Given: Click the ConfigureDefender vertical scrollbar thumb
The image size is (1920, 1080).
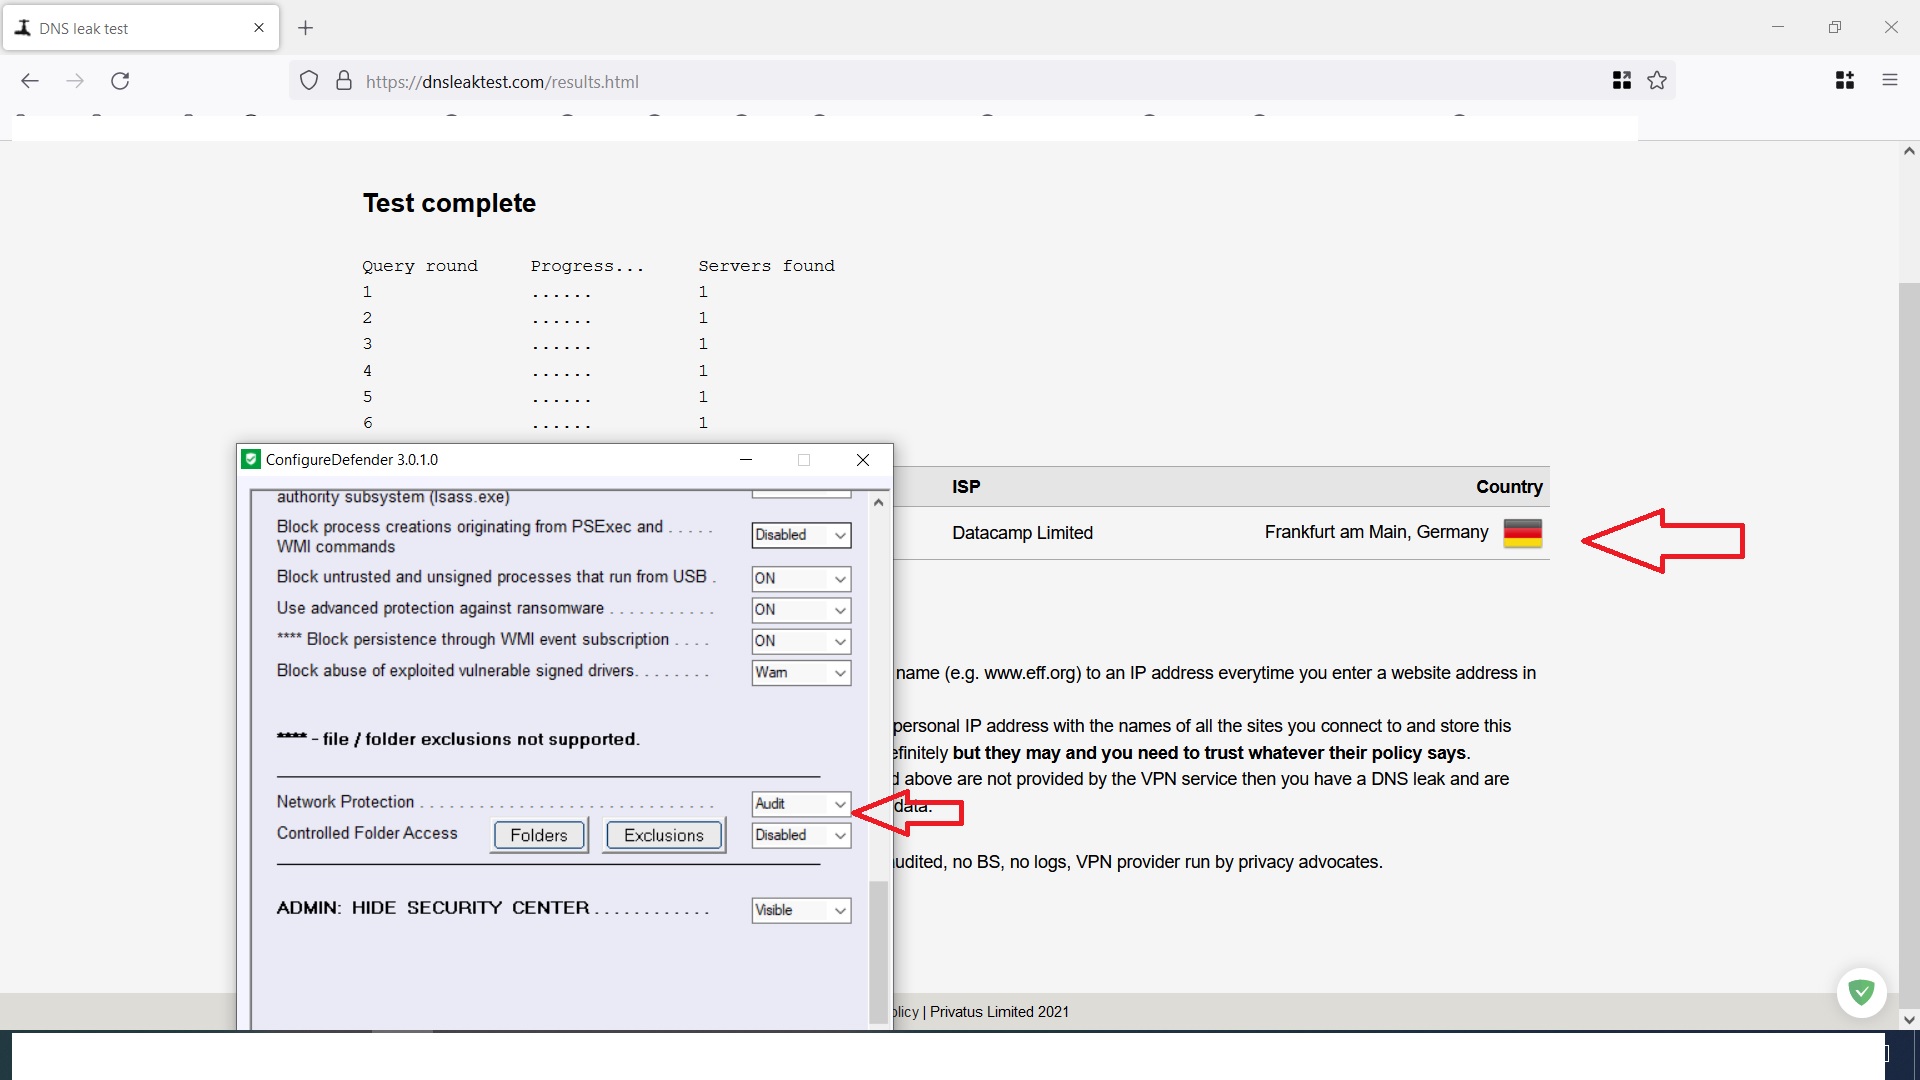Looking at the screenshot, I should (878, 950).
